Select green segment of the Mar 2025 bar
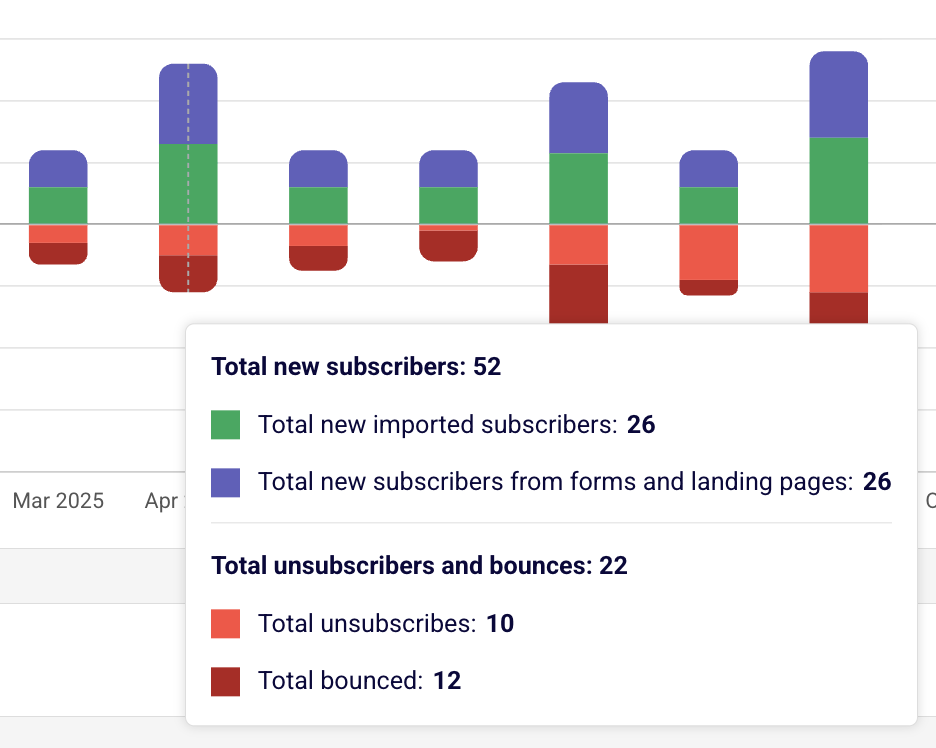Image resolution: width=936 pixels, height=748 pixels. click(58, 206)
